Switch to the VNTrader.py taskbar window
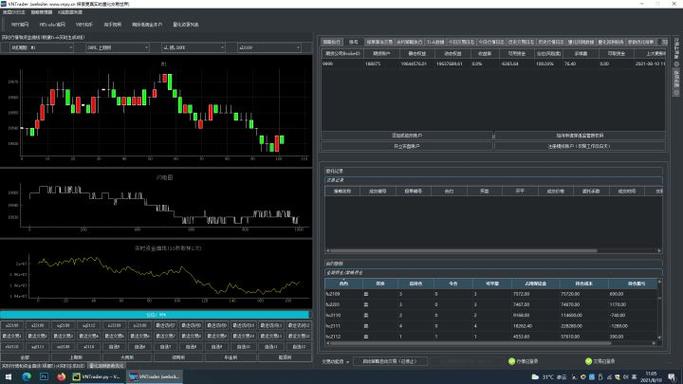This screenshot has height=384, width=683. (x=97, y=377)
